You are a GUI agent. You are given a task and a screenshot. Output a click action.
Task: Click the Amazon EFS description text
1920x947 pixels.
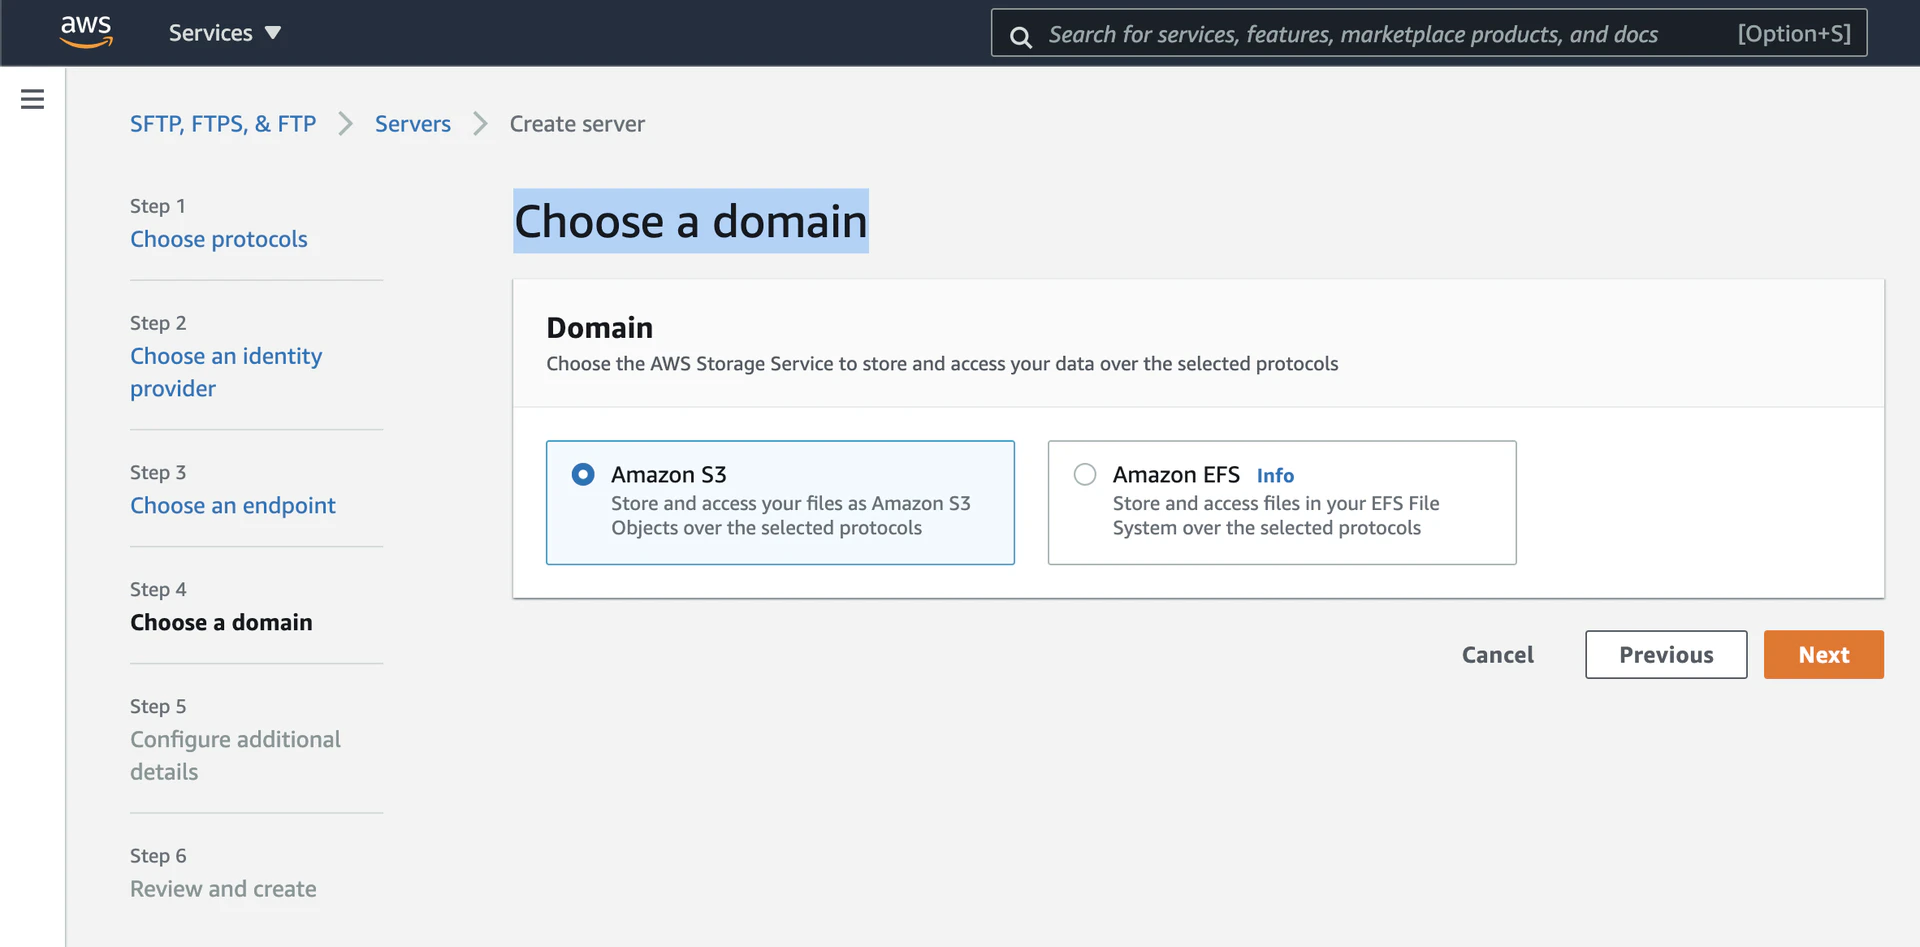[x=1276, y=516]
